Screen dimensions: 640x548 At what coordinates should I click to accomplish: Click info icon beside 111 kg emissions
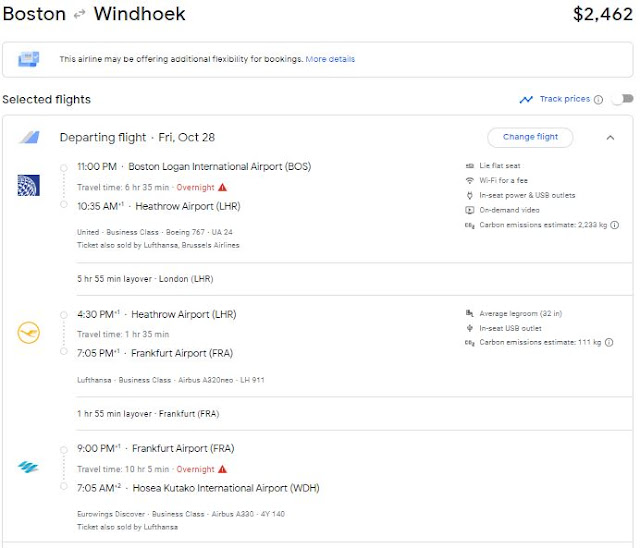pyautogui.click(x=609, y=343)
